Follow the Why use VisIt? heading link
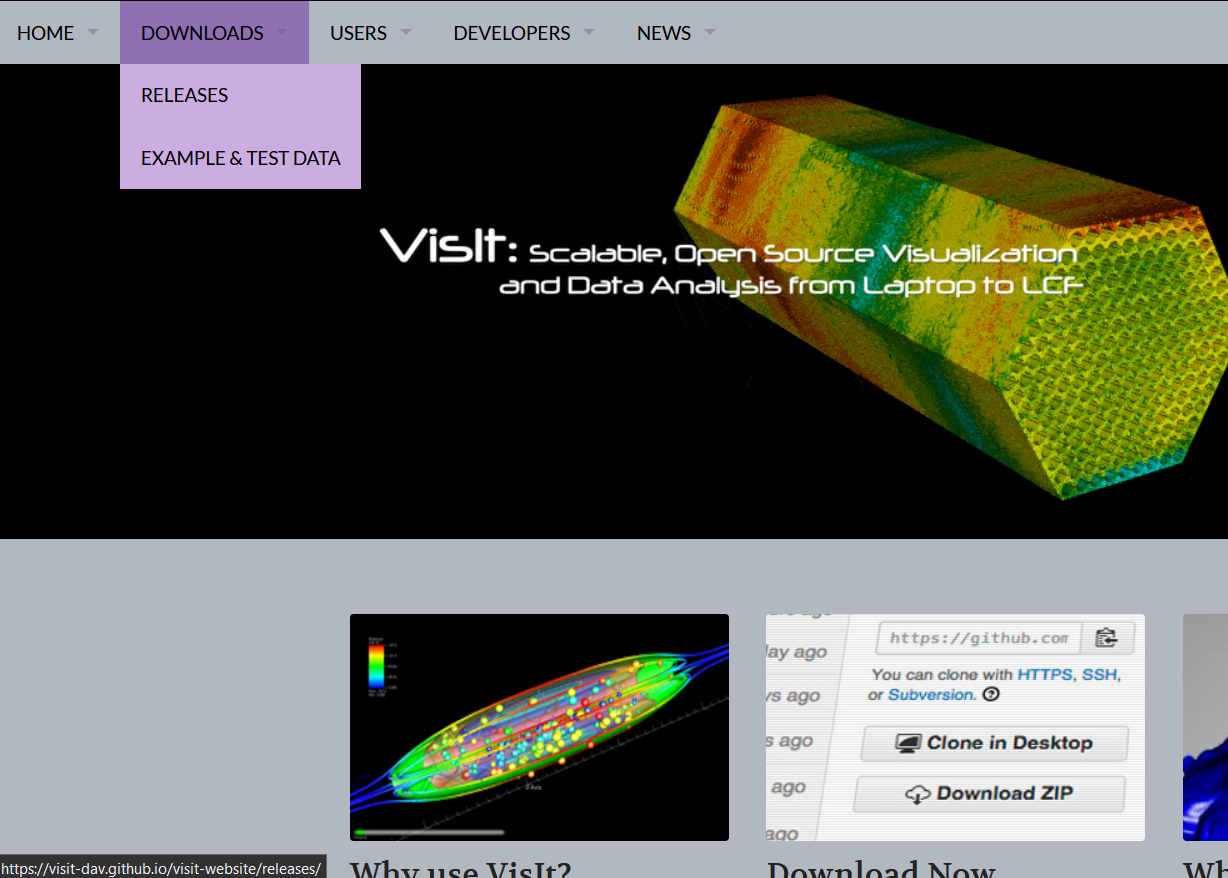The height and width of the screenshot is (878, 1228). point(461,869)
